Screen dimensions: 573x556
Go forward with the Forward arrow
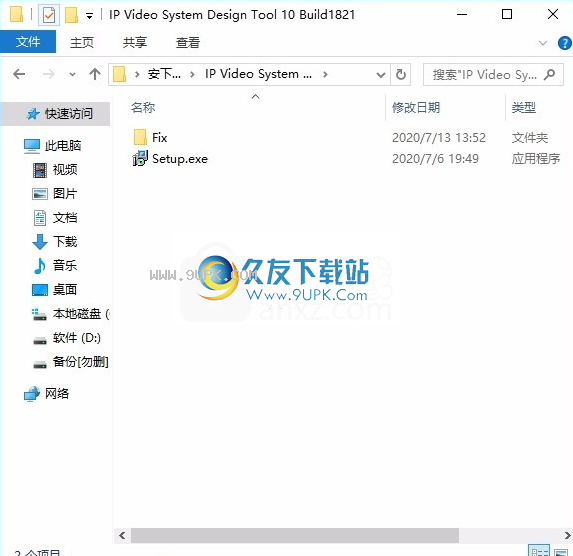pos(48,74)
